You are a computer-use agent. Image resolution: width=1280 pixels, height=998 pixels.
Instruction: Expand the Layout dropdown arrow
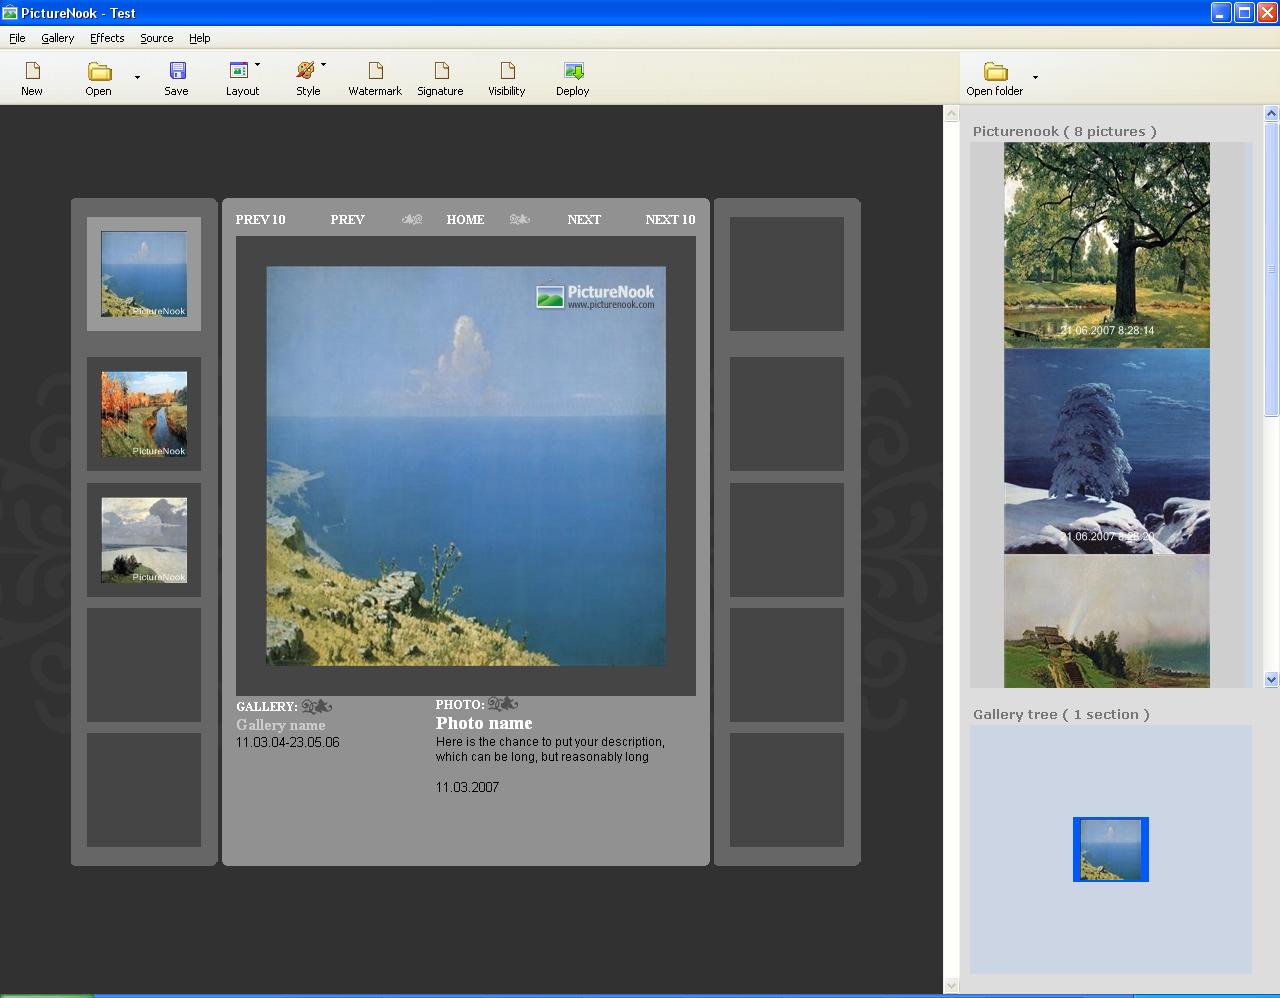pyautogui.click(x=257, y=65)
